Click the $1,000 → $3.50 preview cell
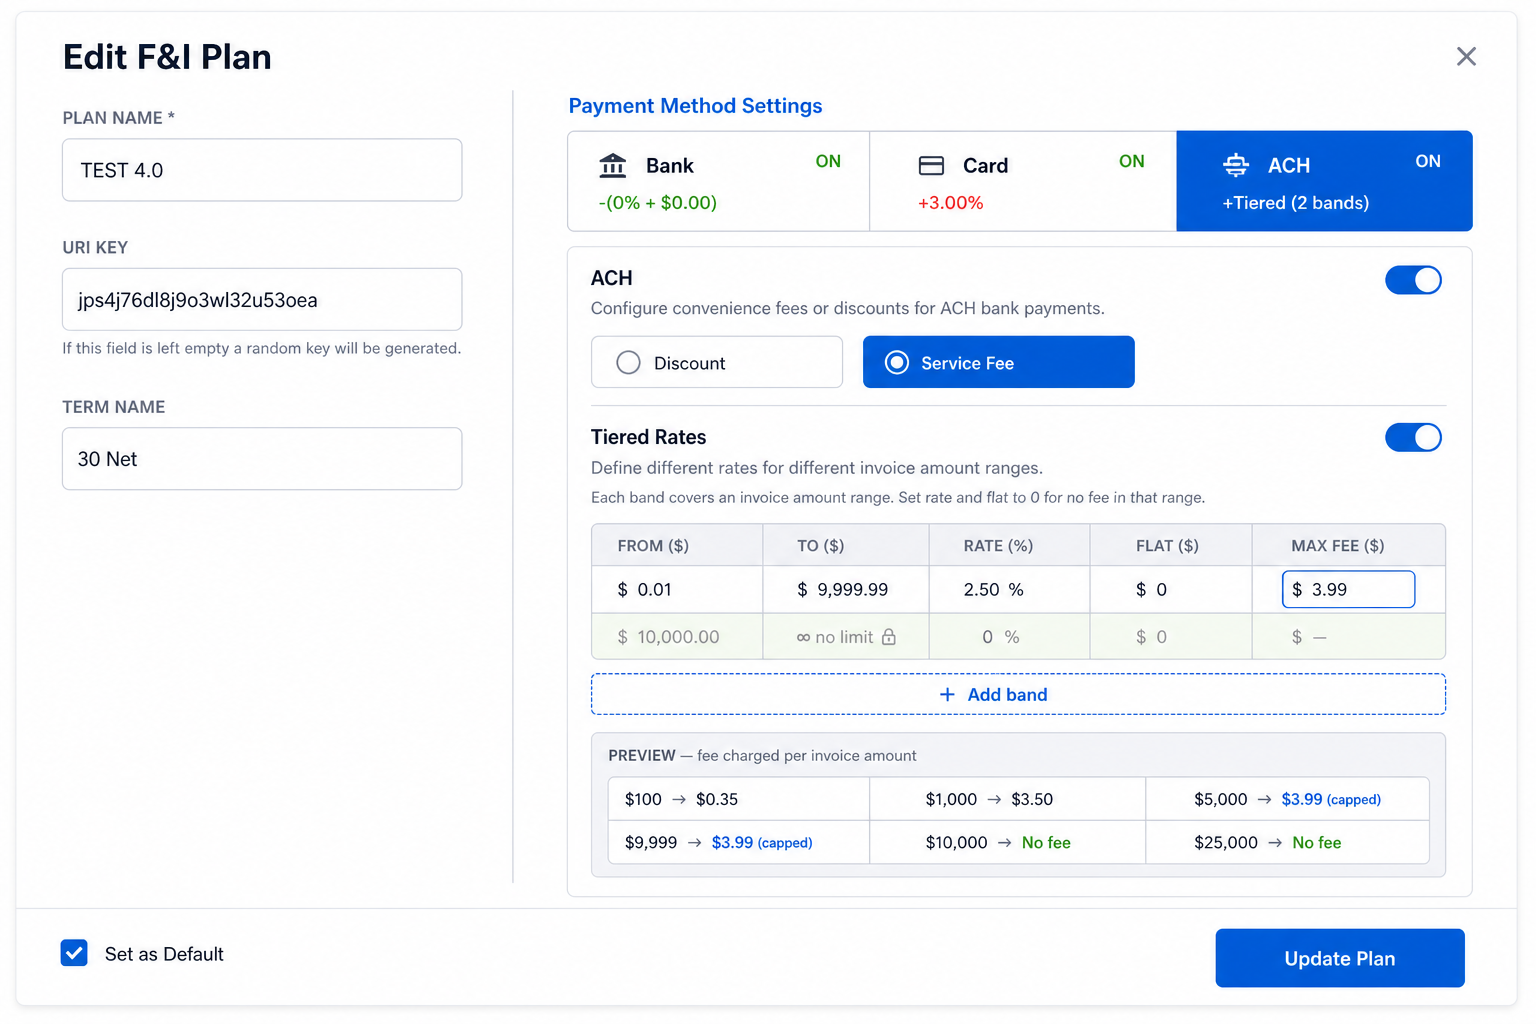1536x1024 pixels. tap(1008, 799)
